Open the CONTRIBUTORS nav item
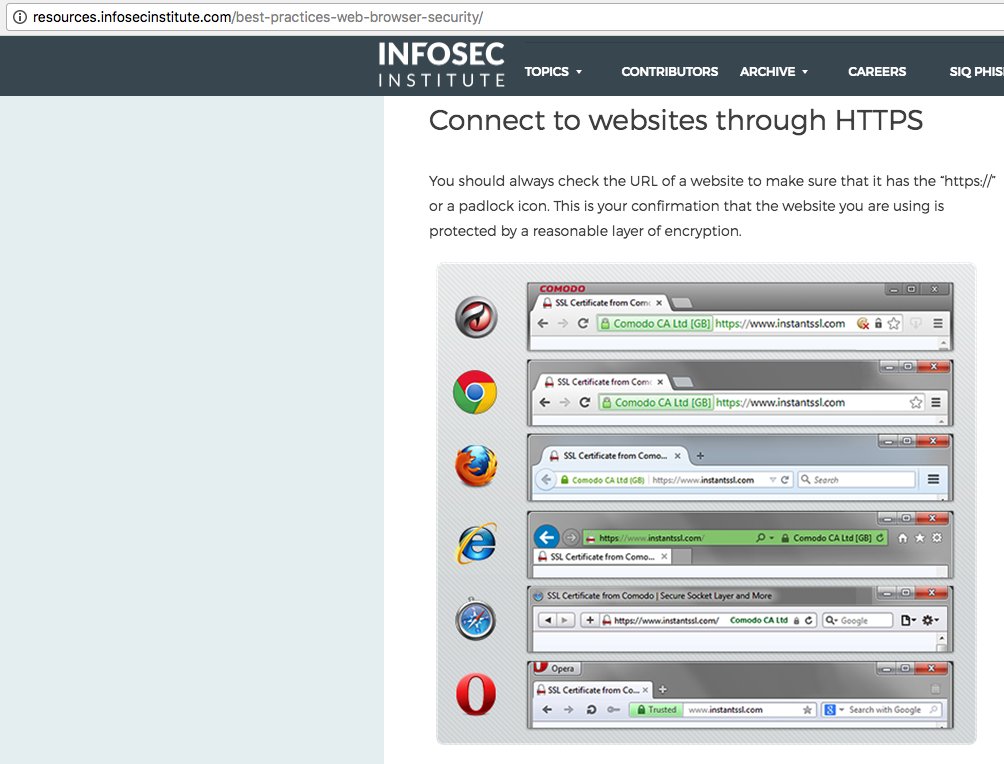 click(x=669, y=72)
